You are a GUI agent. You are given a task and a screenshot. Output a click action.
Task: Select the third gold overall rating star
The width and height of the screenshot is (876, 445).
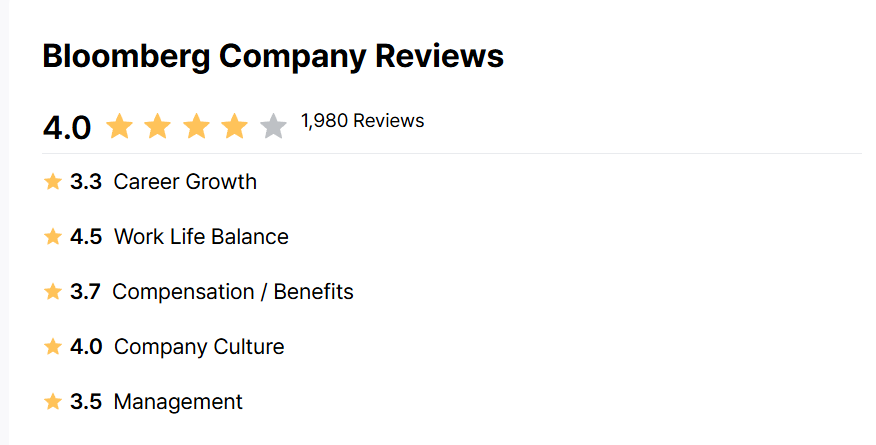tap(197, 126)
